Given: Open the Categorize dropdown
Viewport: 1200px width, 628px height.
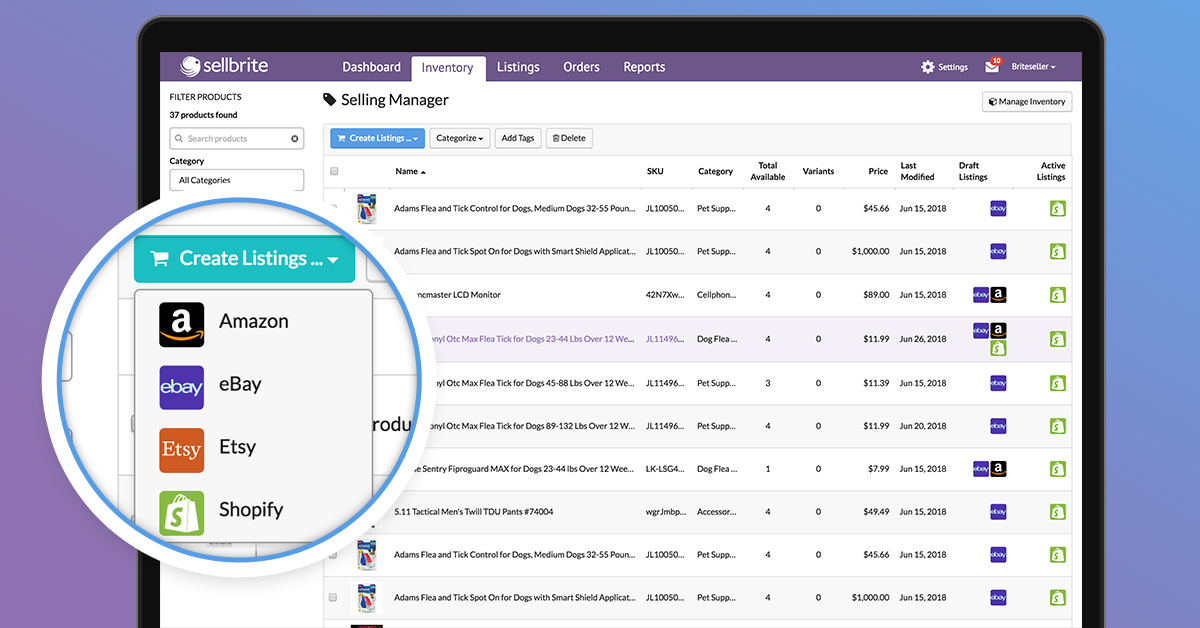Looking at the screenshot, I should pos(460,138).
